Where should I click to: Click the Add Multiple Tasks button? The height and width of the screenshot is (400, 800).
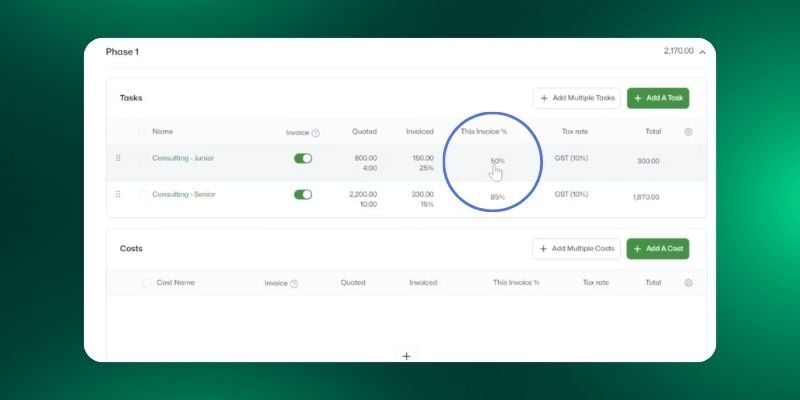click(576, 98)
